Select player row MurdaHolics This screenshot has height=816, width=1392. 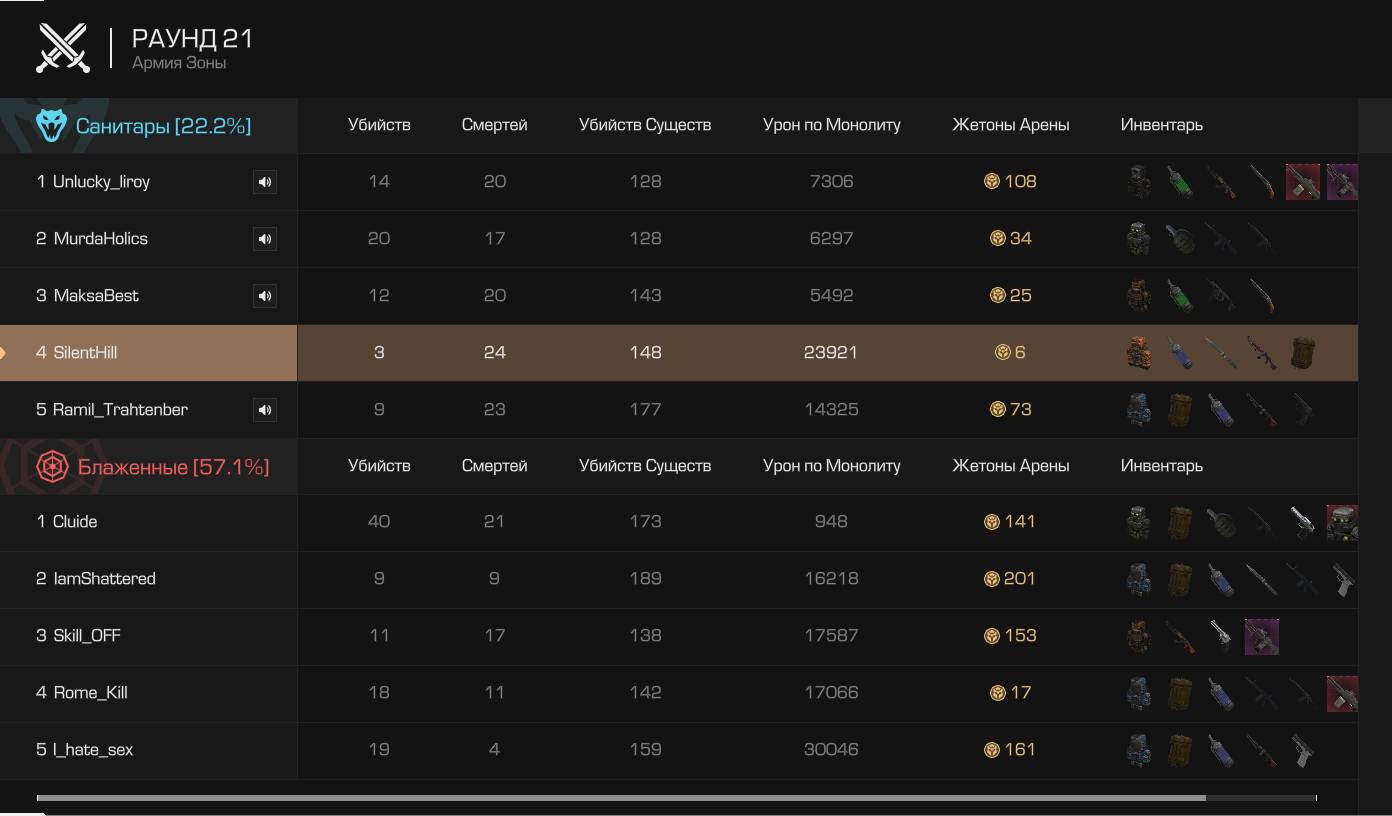tap(679, 239)
